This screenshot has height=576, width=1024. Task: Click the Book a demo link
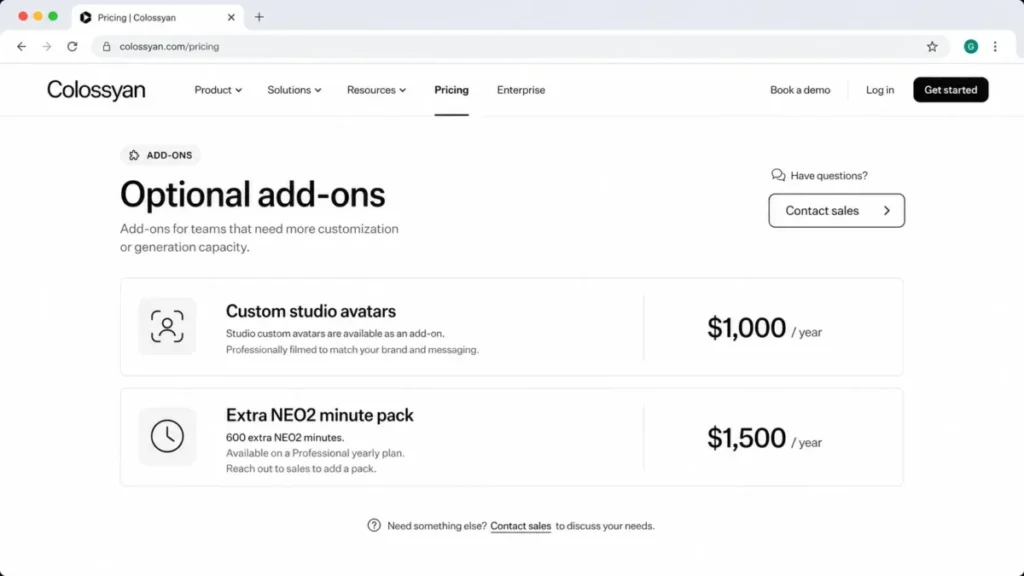[x=800, y=90]
